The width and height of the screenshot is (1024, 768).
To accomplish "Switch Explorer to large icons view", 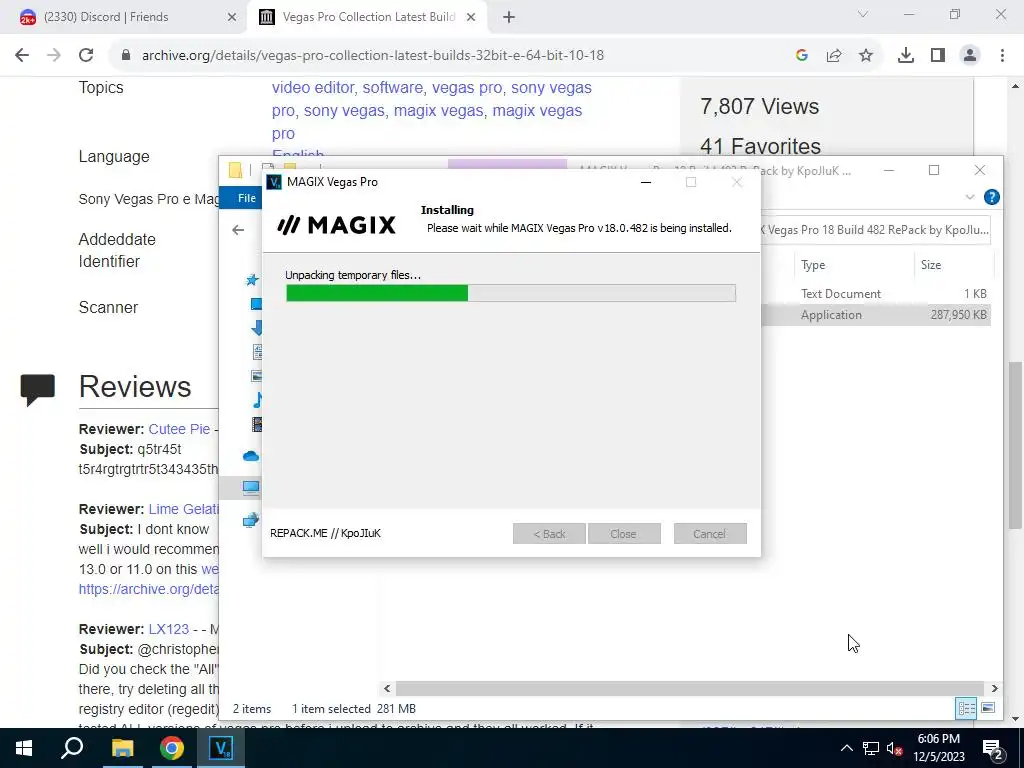I will coord(988,709).
